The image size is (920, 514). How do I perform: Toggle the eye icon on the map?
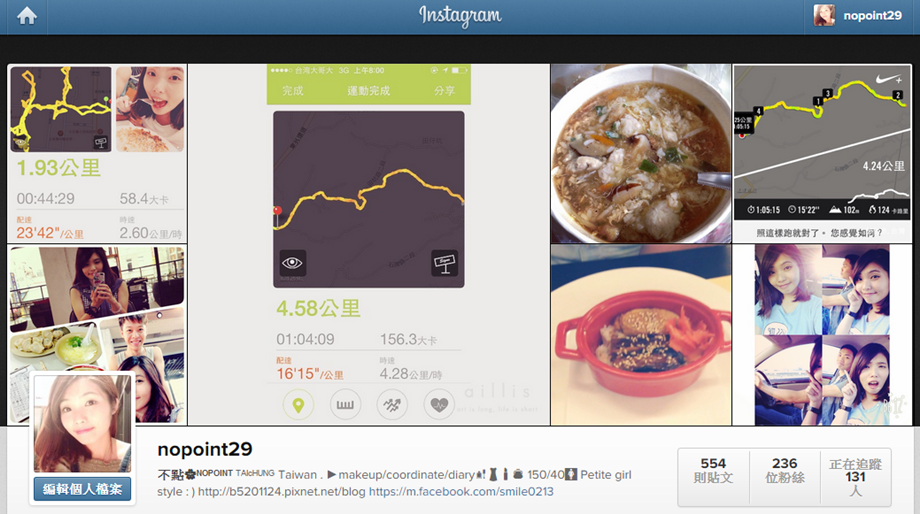[292, 263]
